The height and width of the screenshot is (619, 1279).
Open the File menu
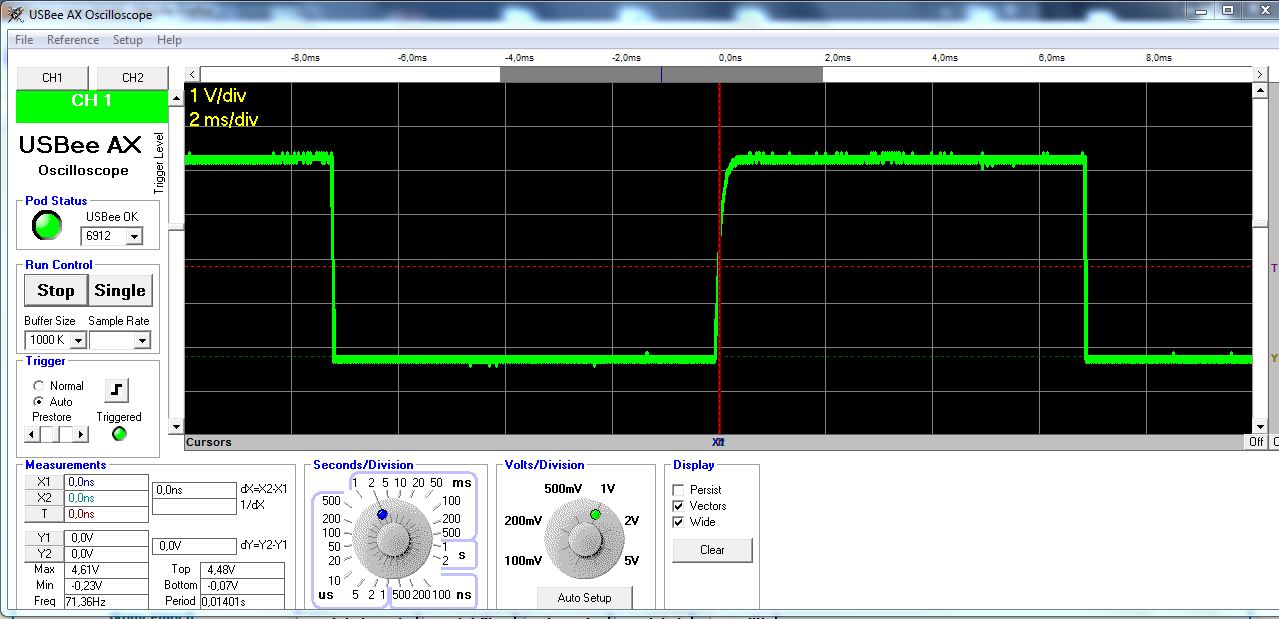tap(24, 40)
